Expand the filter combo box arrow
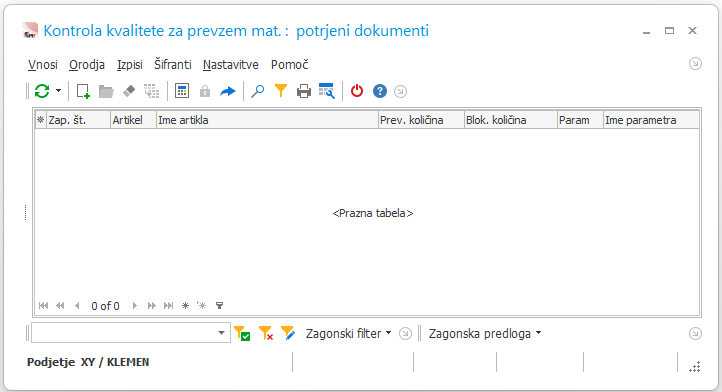The height and width of the screenshot is (392, 722). point(221,333)
